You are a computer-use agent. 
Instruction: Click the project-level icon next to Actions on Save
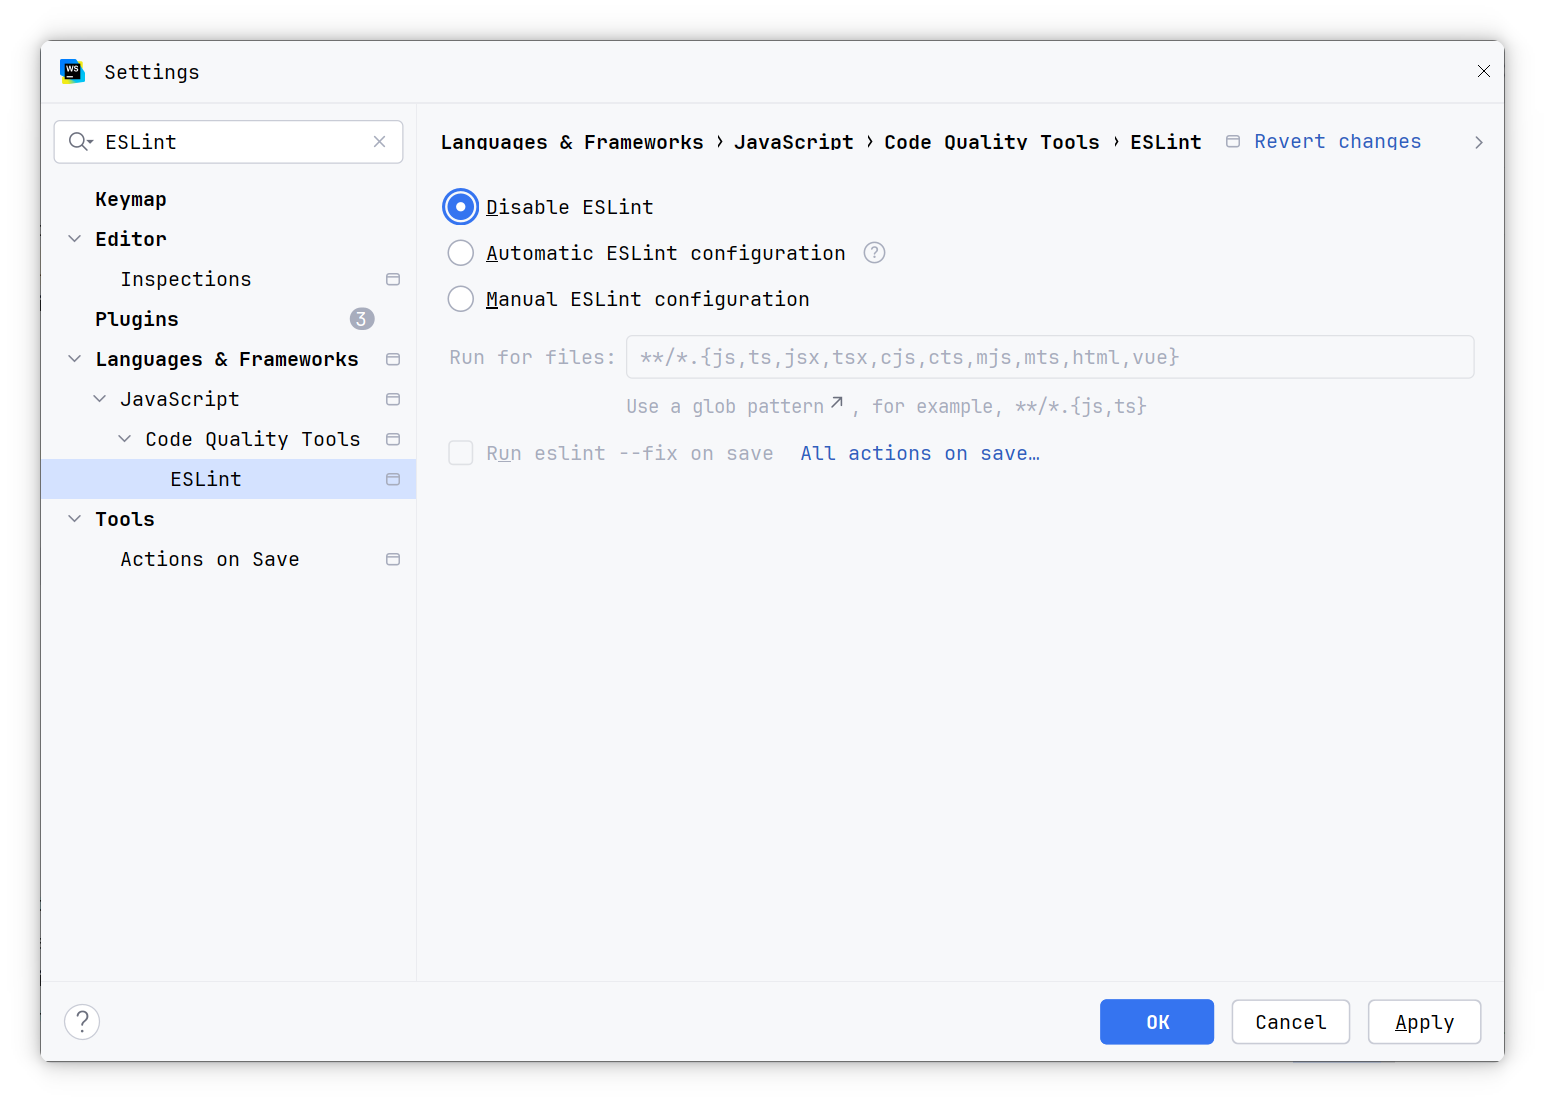pyautogui.click(x=393, y=559)
